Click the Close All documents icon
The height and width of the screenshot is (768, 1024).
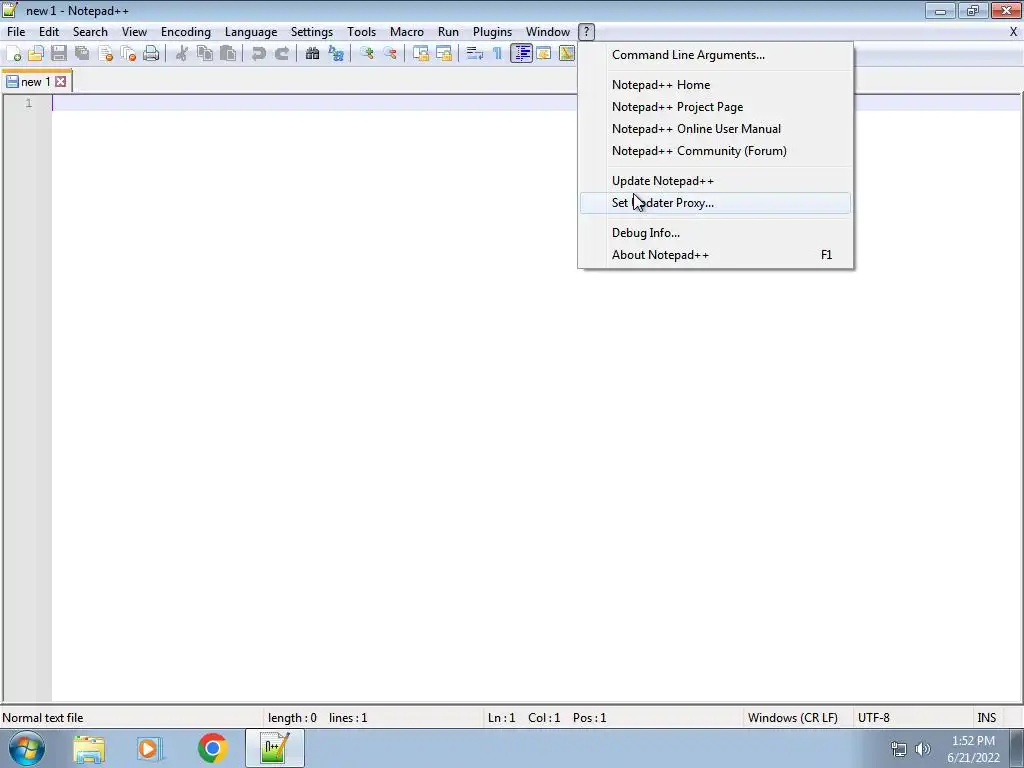pyautogui.click(x=128, y=54)
